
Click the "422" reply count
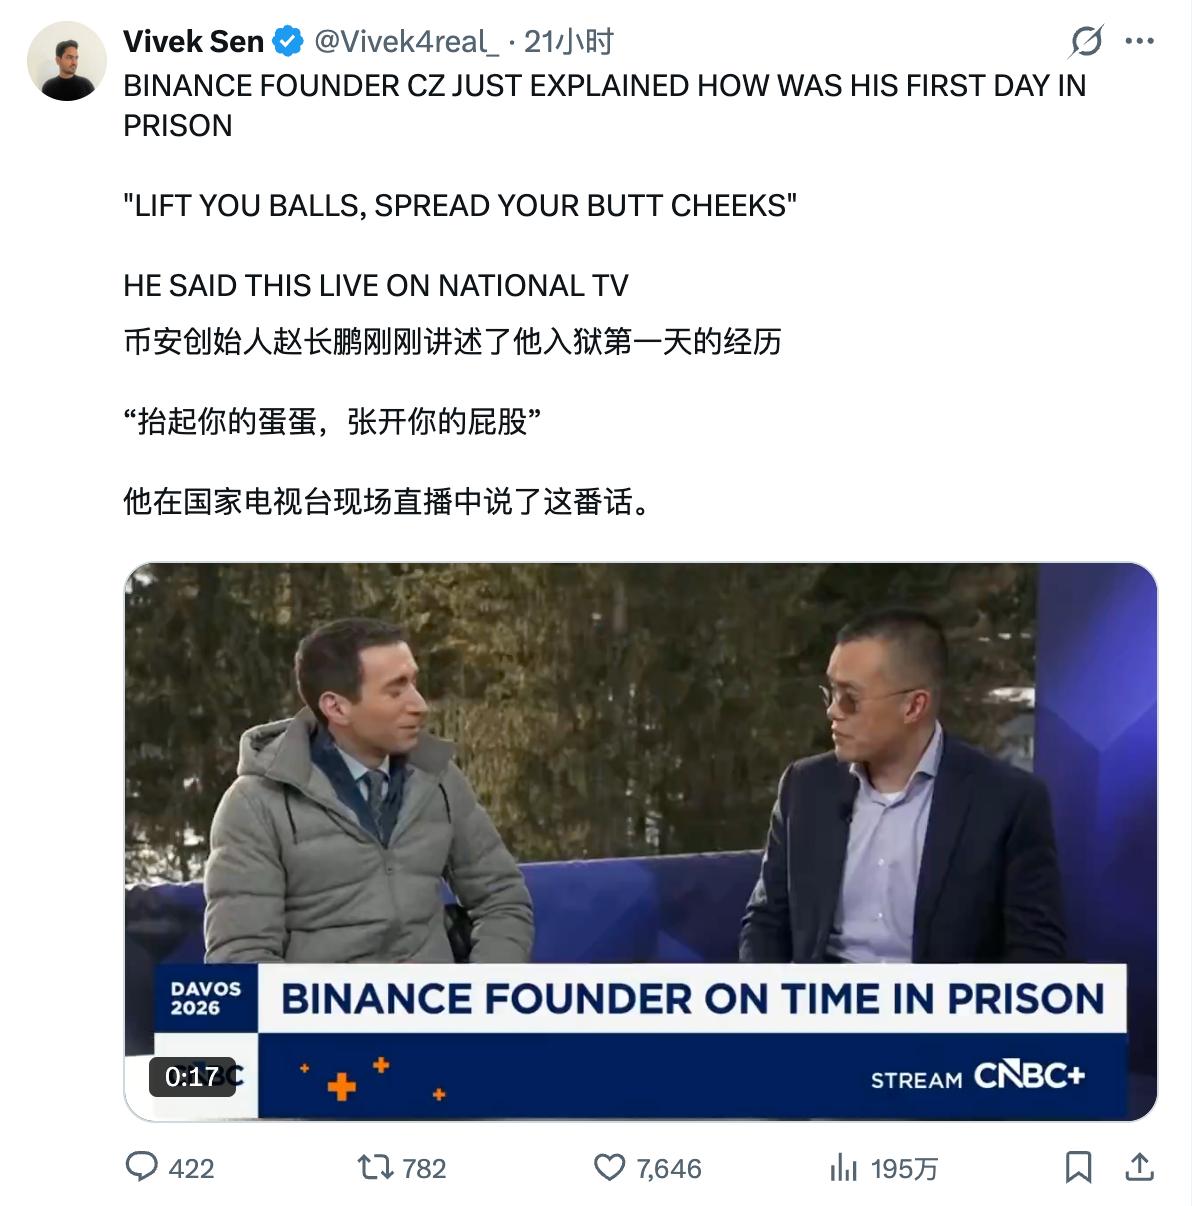pyautogui.click(x=195, y=1167)
